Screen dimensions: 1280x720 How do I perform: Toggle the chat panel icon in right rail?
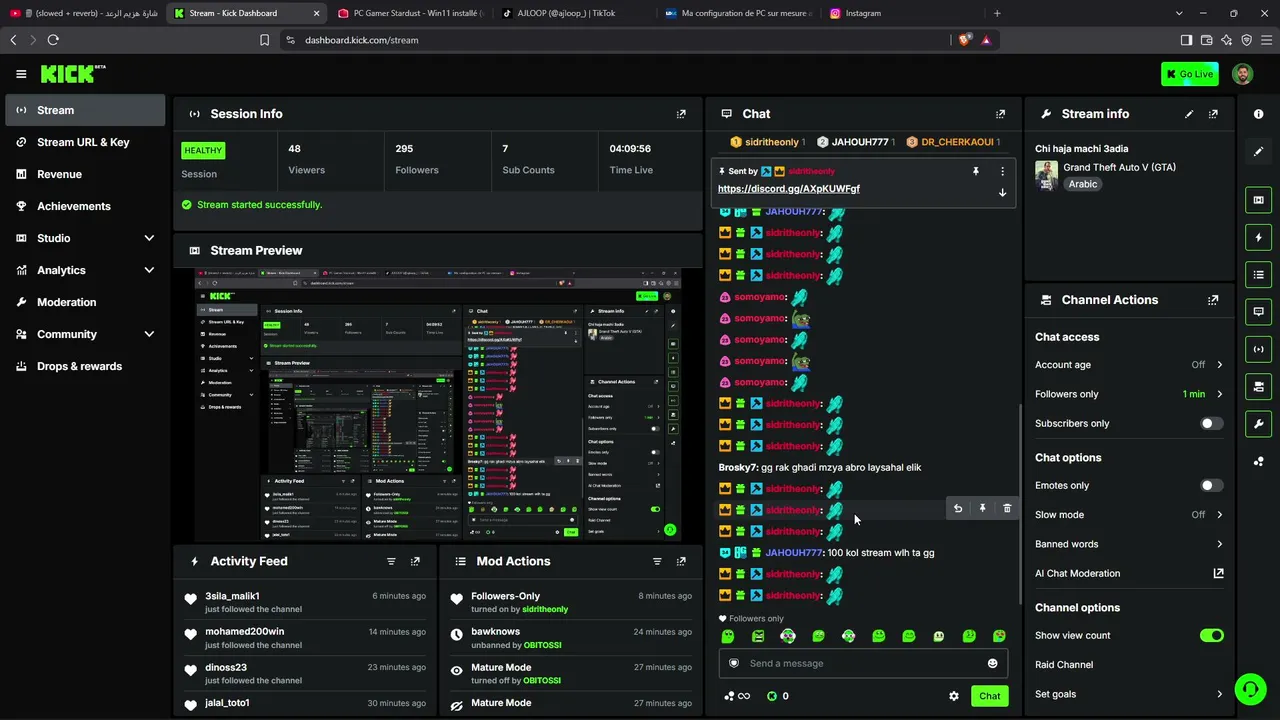pos(1258,312)
